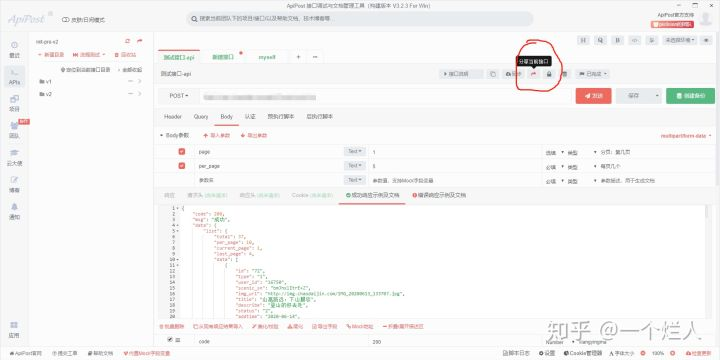Click the share arrow icon in project panel header
This screenshot has width=720, height=360.
tap(140, 41)
